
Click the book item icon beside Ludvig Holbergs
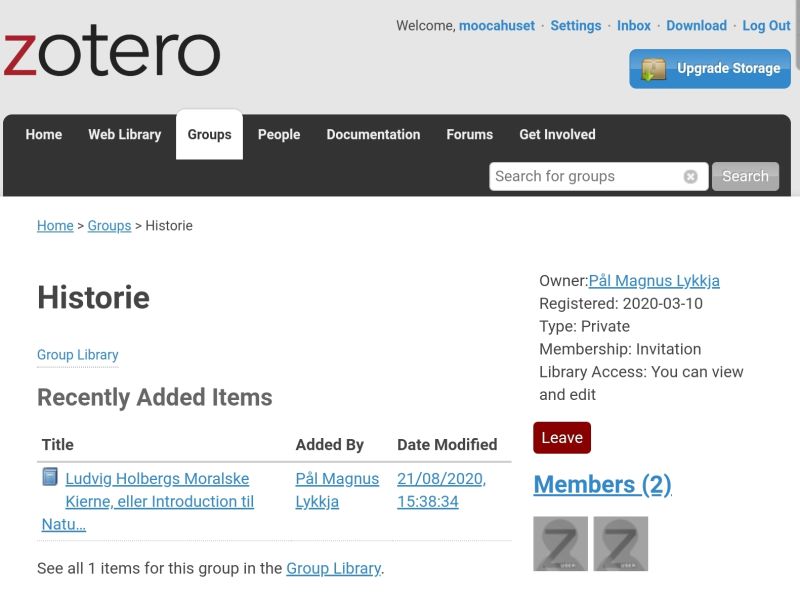pyautogui.click(x=49, y=477)
